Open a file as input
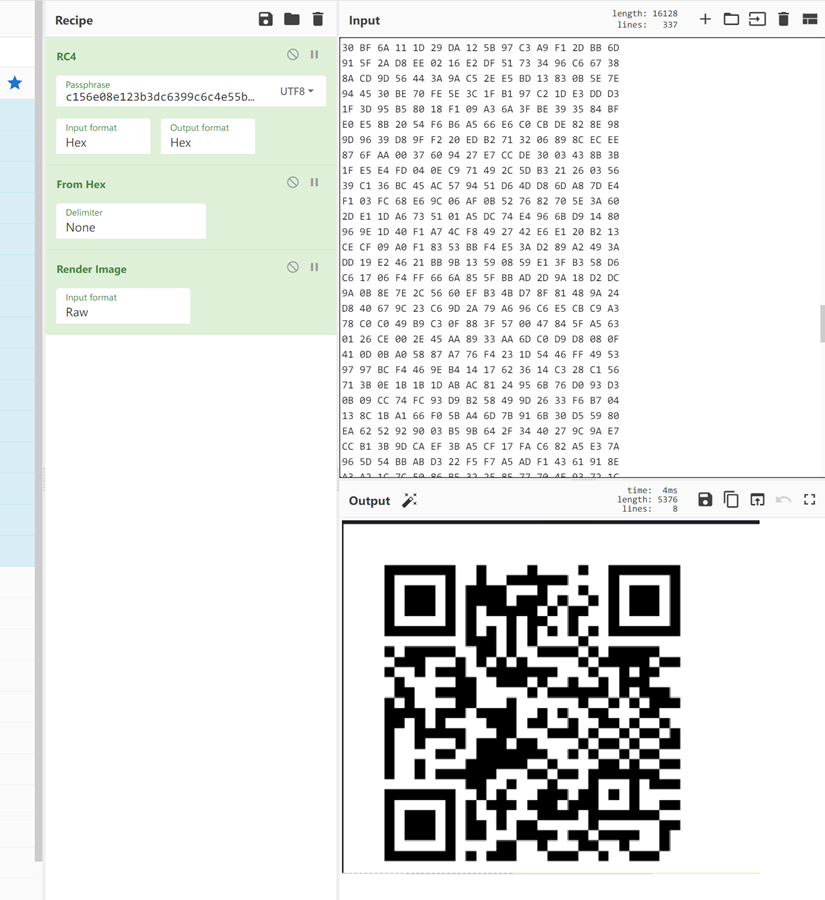Image resolution: width=825 pixels, height=900 pixels. tap(757, 20)
